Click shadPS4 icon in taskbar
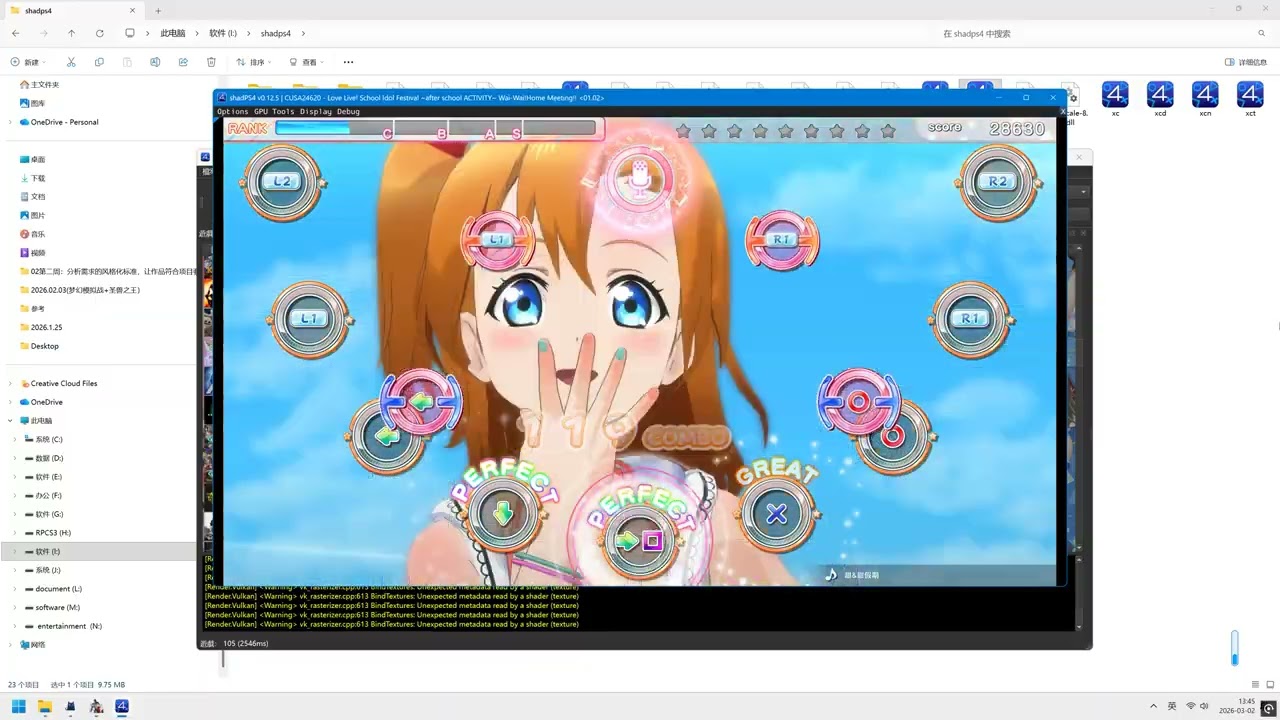 tap(122, 706)
